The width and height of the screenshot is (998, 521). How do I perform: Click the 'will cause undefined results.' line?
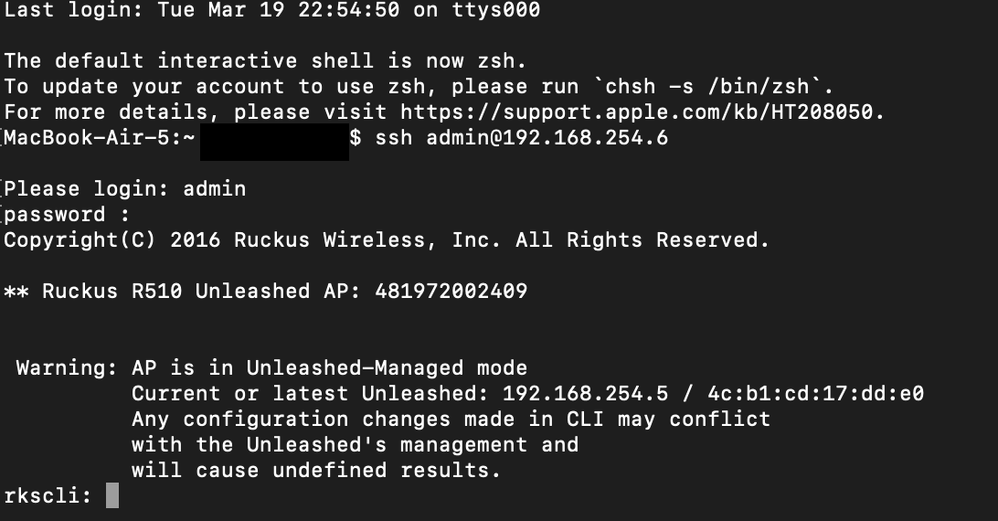(316, 470)
